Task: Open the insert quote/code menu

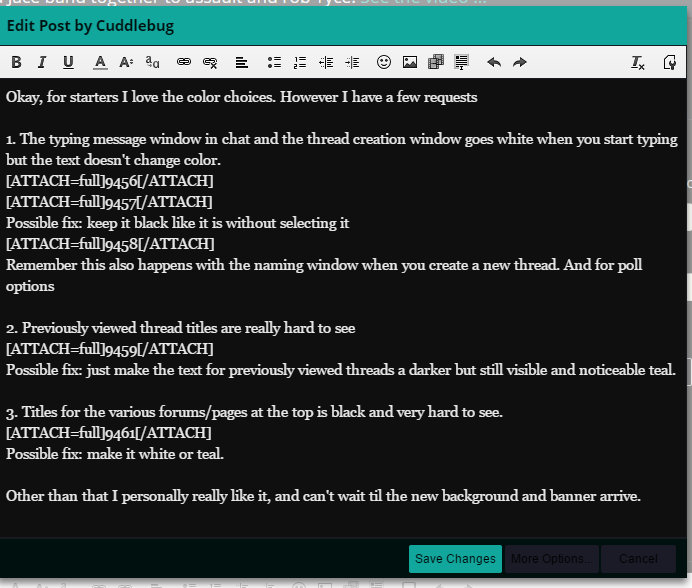Action: click(462, 62)
